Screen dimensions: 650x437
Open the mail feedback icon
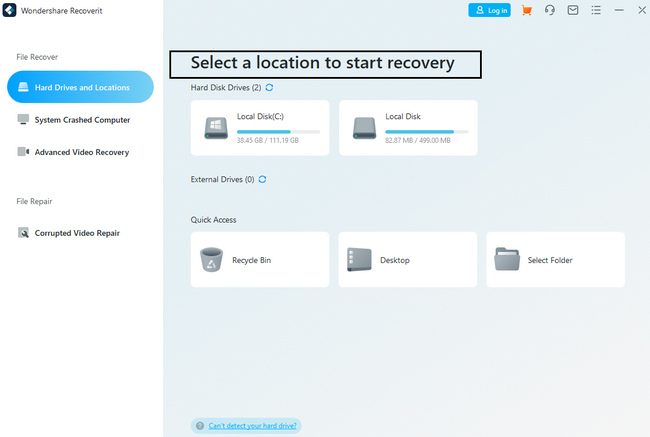573,10
